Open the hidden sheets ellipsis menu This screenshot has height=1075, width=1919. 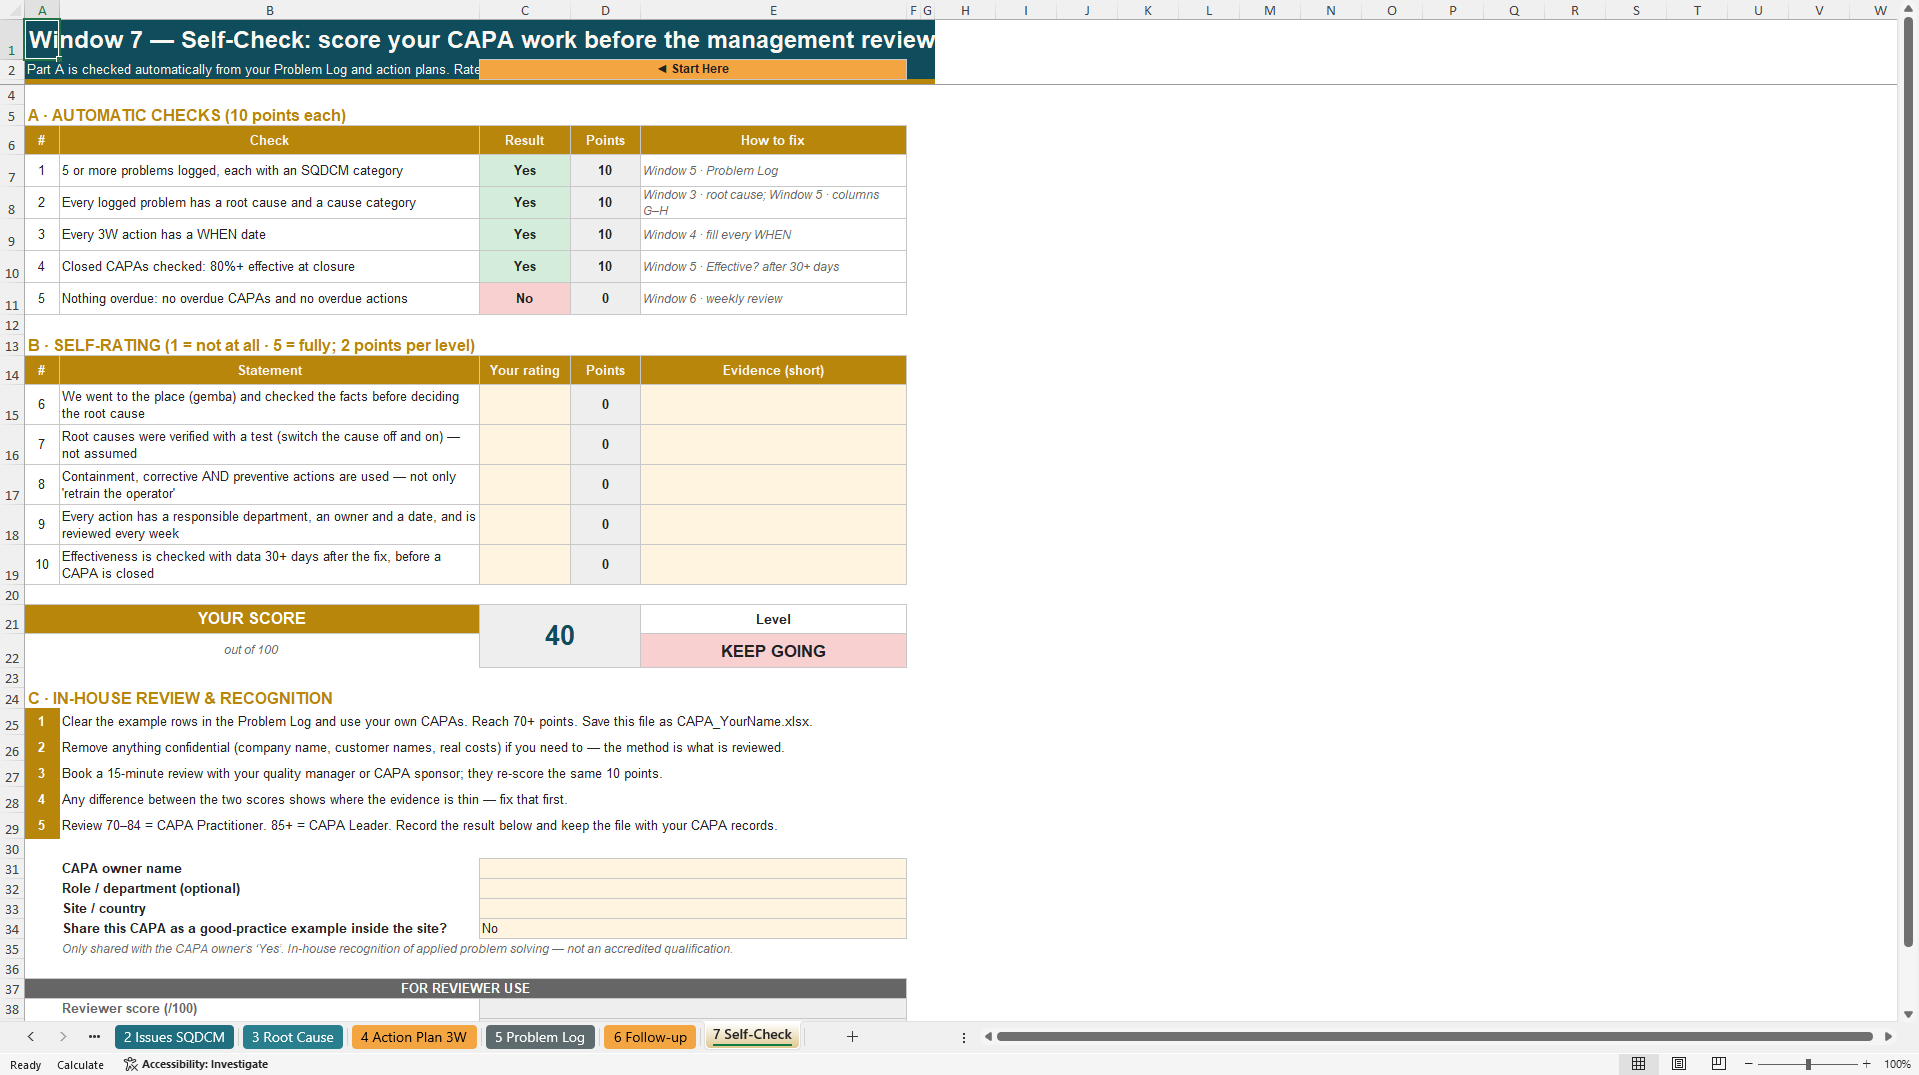[x=94, y=1037]
